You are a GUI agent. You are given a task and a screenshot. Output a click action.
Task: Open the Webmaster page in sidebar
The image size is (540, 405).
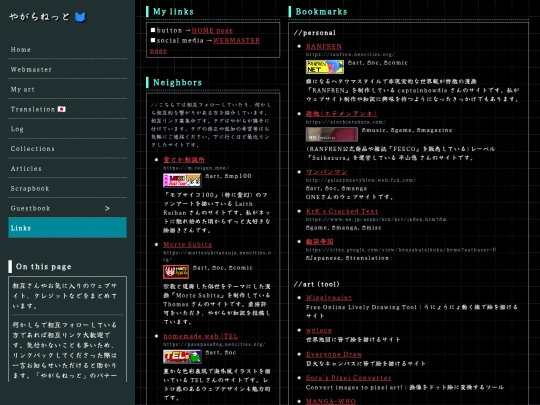(68, 70)
